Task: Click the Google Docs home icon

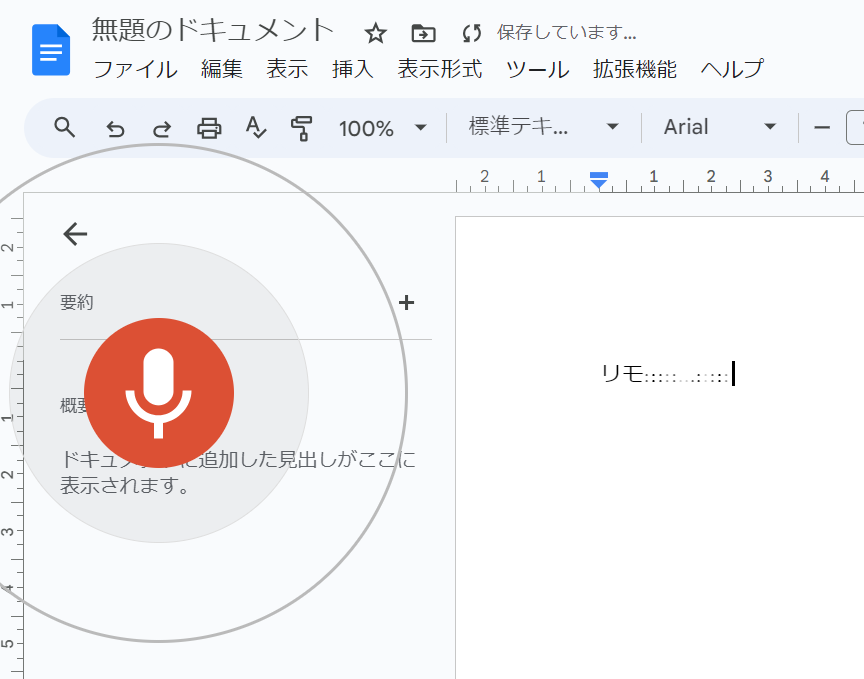Action: (50, 50)
